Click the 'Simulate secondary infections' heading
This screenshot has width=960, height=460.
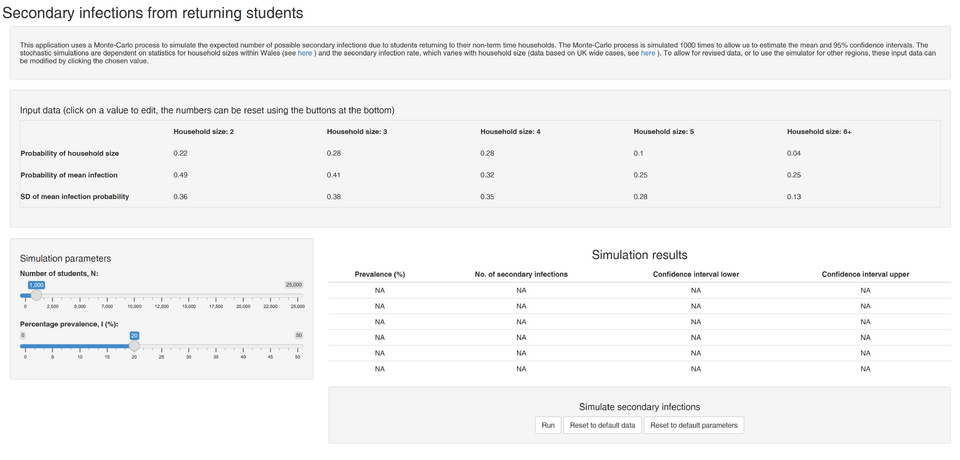click(640, 407)
